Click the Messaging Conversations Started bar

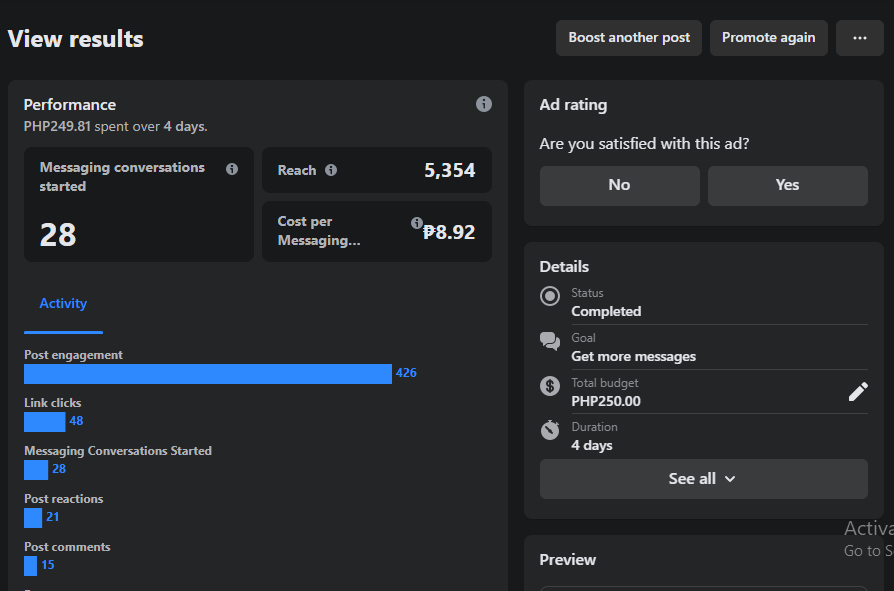click(36, 469)
